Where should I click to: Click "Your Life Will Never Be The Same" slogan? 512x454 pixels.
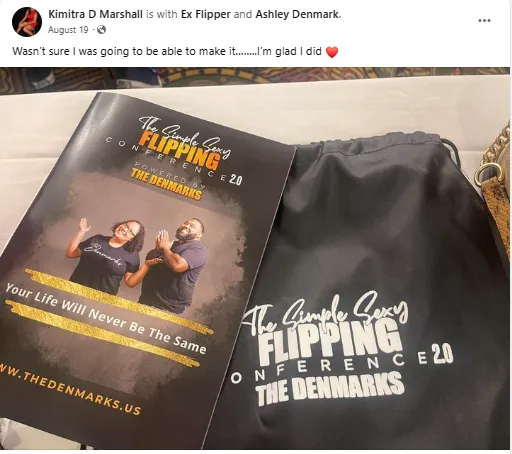point(106,318)
